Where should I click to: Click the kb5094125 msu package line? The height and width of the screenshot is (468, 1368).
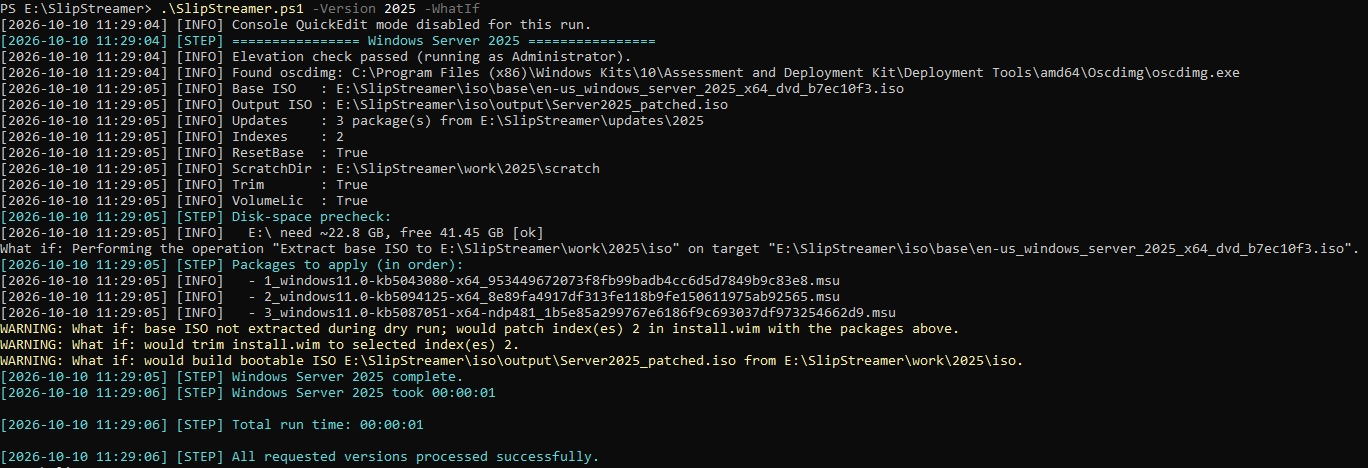[x=420, y=297]
